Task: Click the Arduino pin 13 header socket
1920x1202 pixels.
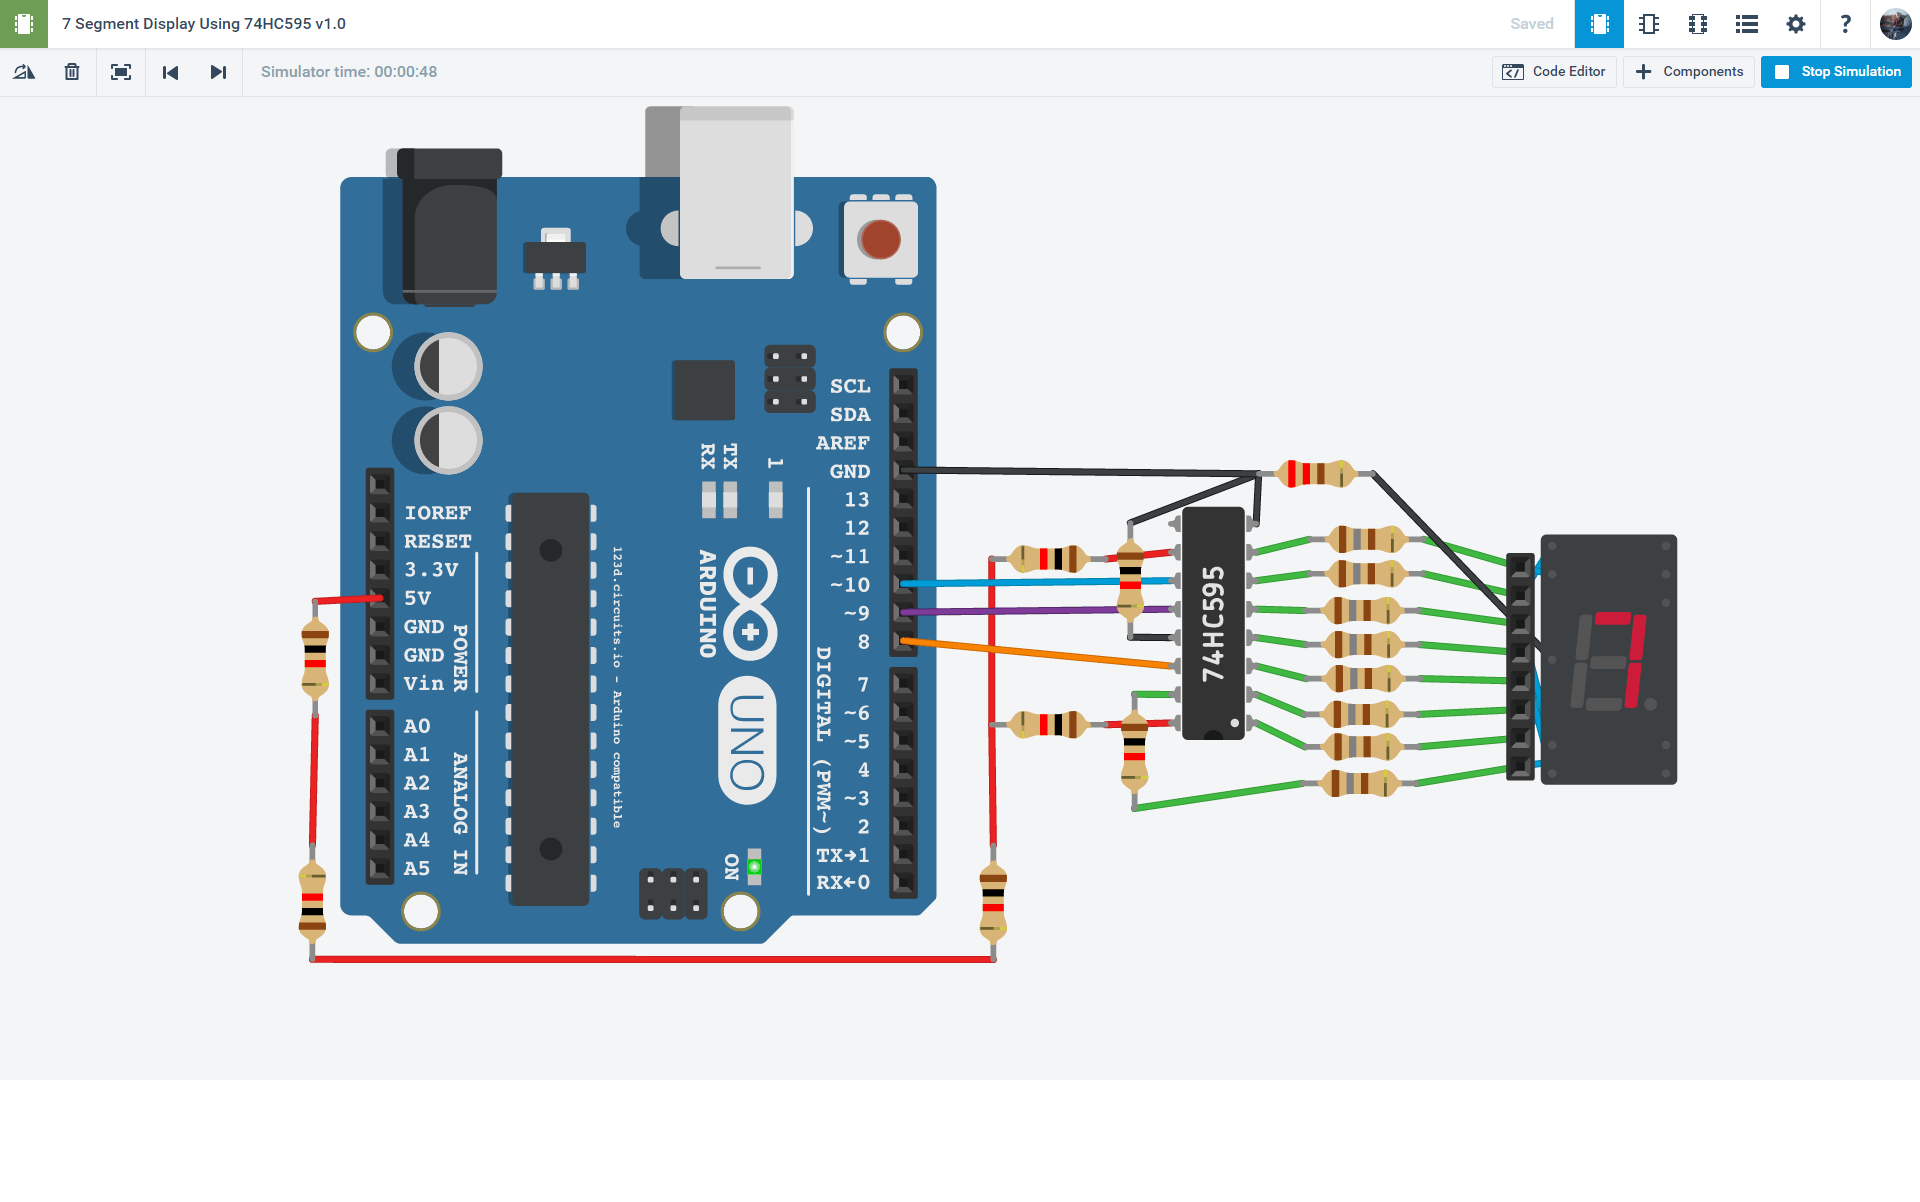Action: point(903,499)
